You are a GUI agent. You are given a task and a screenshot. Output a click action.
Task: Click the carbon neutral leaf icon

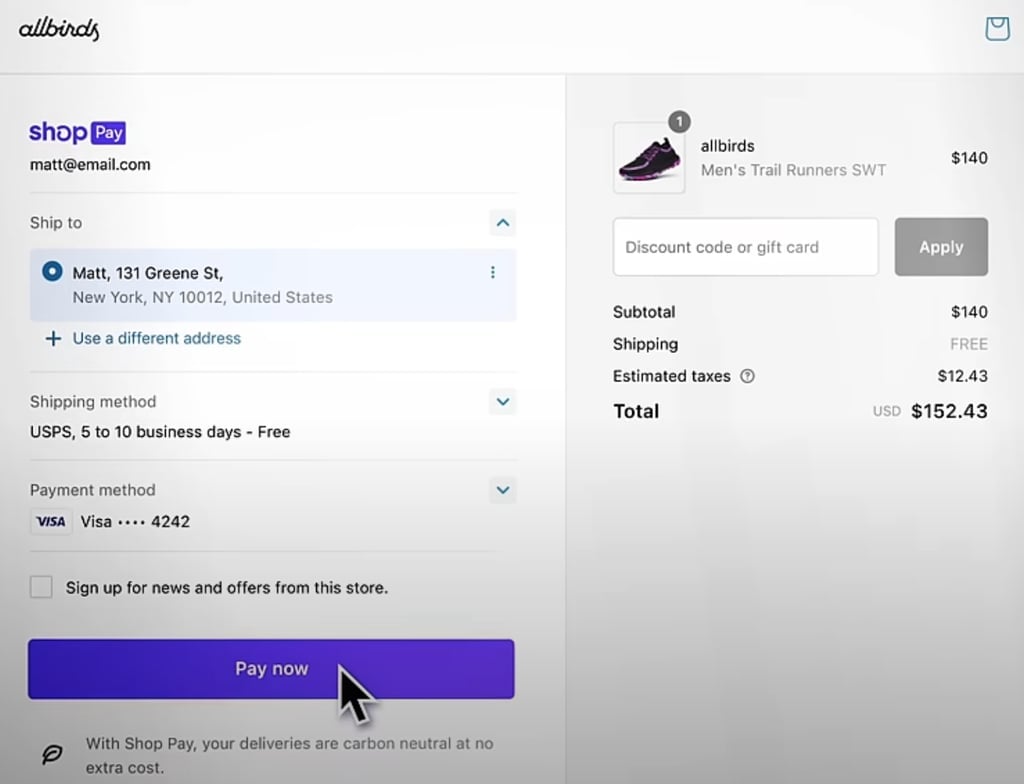point(52,755)
